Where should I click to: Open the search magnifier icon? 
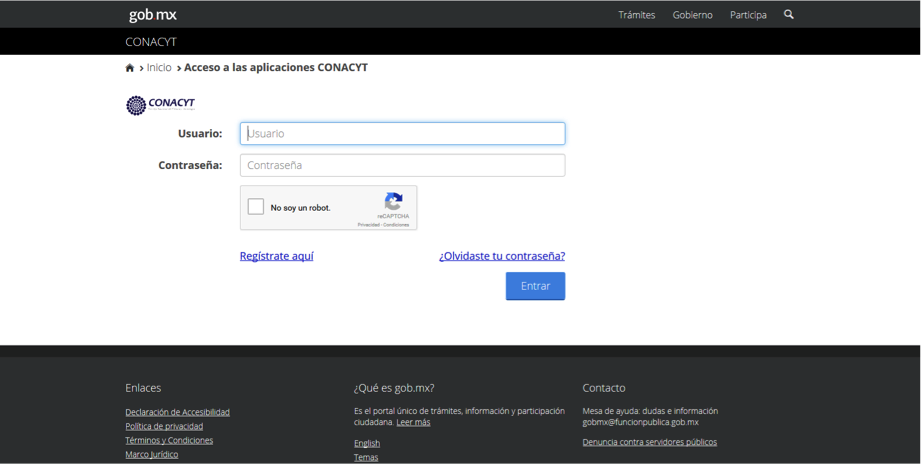788,15
